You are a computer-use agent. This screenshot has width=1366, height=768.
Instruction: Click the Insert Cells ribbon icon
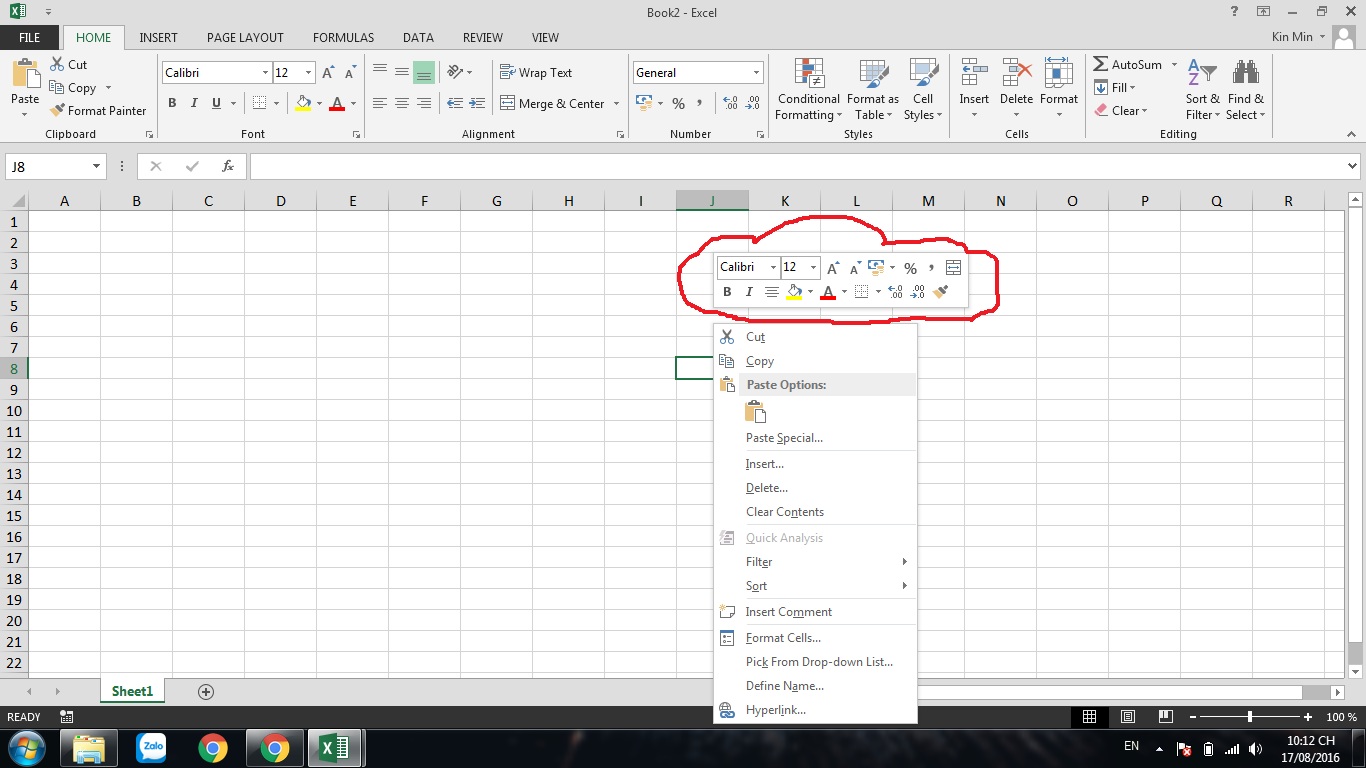tap(973, 74)
